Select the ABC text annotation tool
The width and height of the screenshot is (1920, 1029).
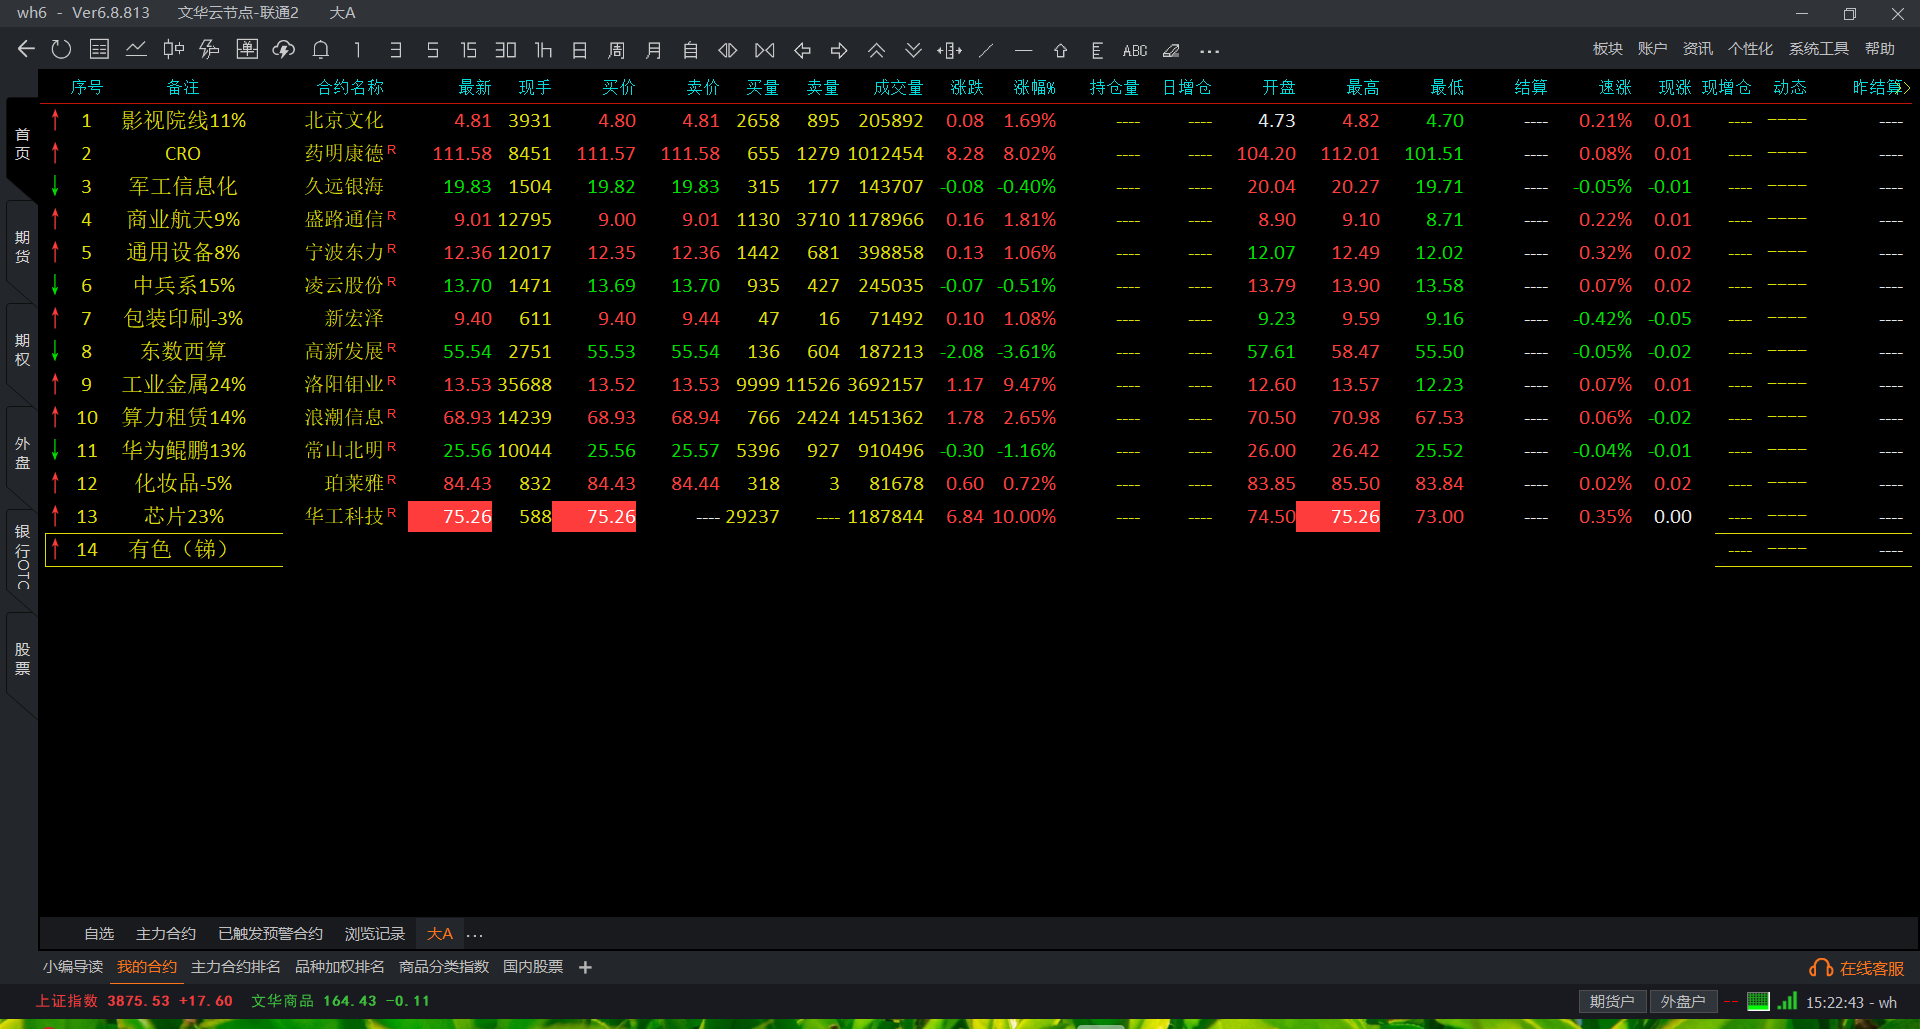[1135, 50]
